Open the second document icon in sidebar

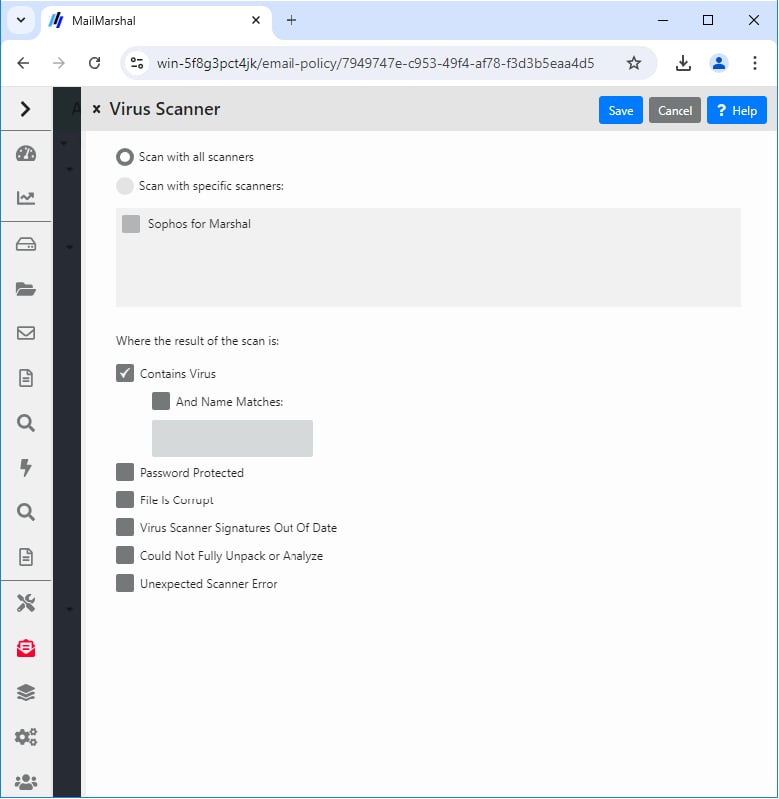click(x=25, y=556)
